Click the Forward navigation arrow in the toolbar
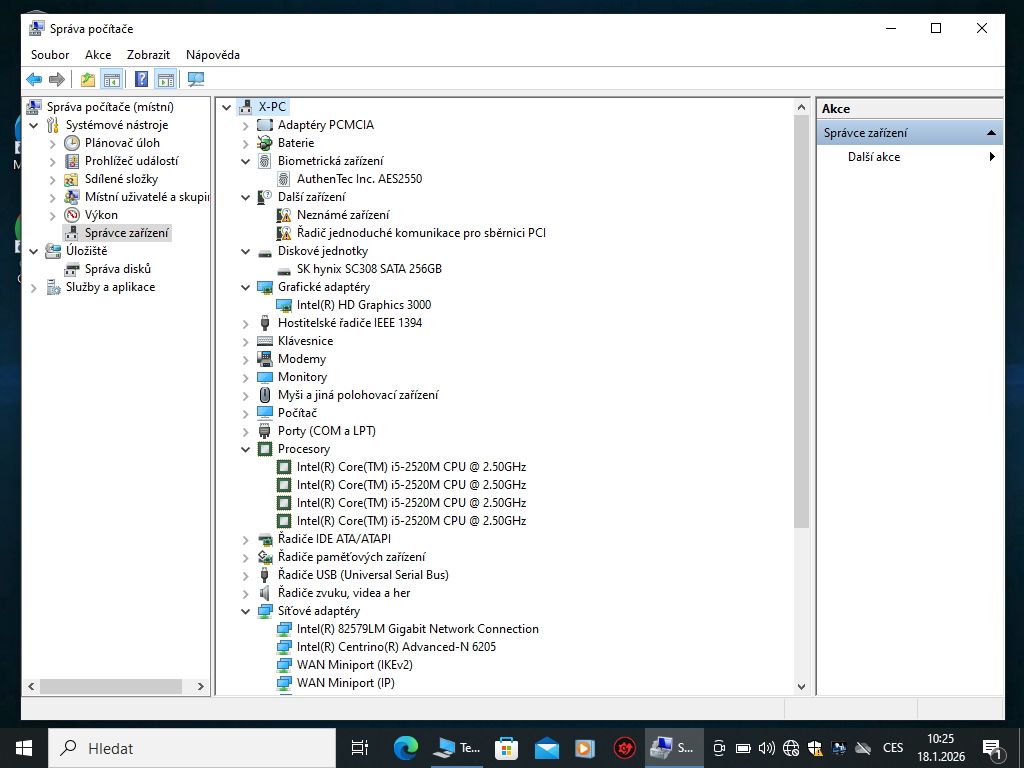1024x768 pixels. pyautogui.click(x=58, y=78)
